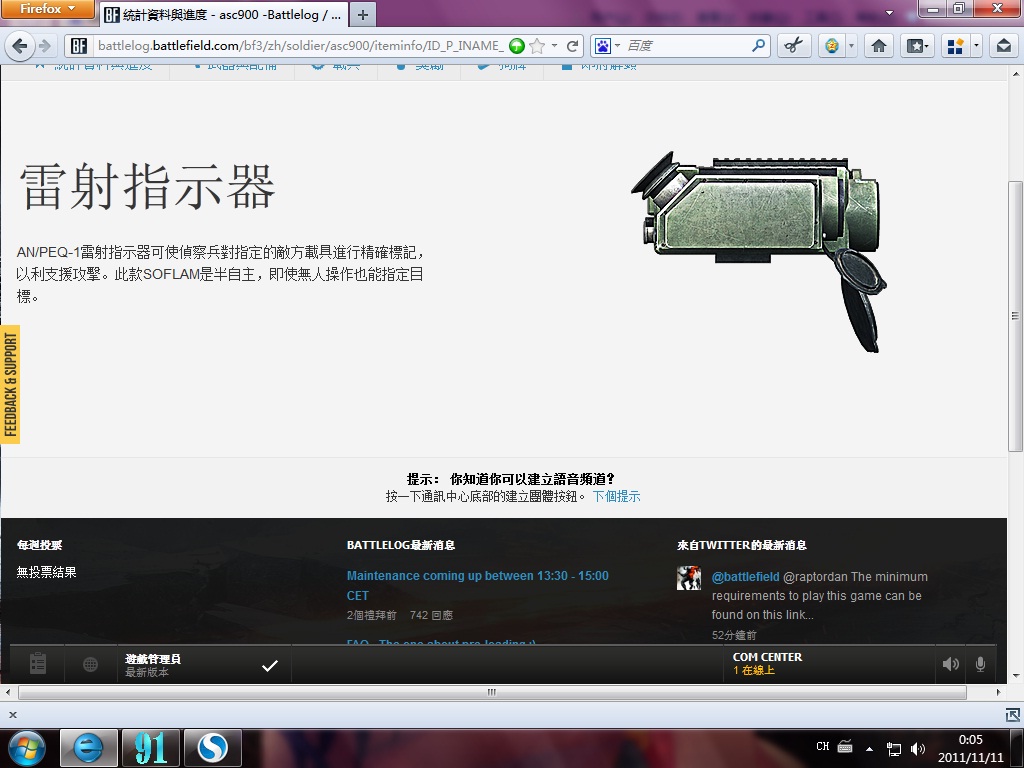1024x768 pixels.
Task: Click the 下個提示 next tip link
Action: pos(616,496)
